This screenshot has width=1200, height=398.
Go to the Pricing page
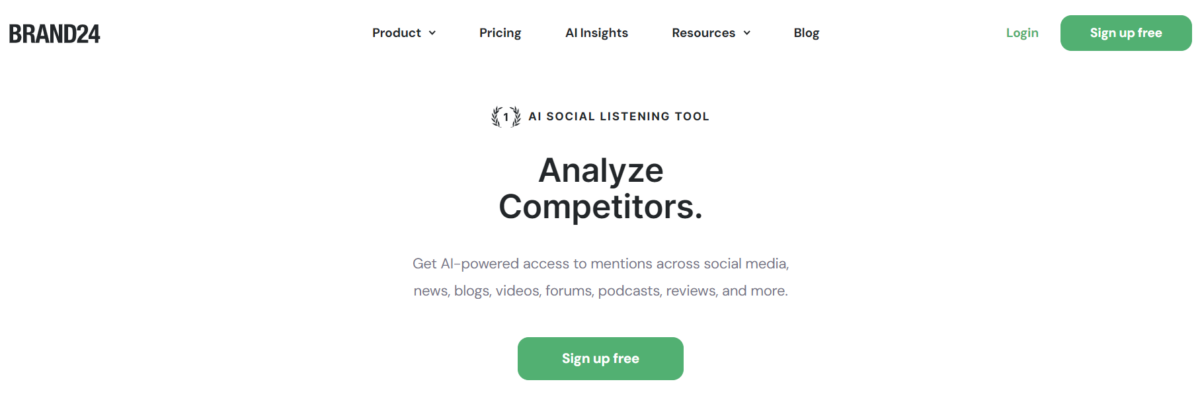point(500,33)
